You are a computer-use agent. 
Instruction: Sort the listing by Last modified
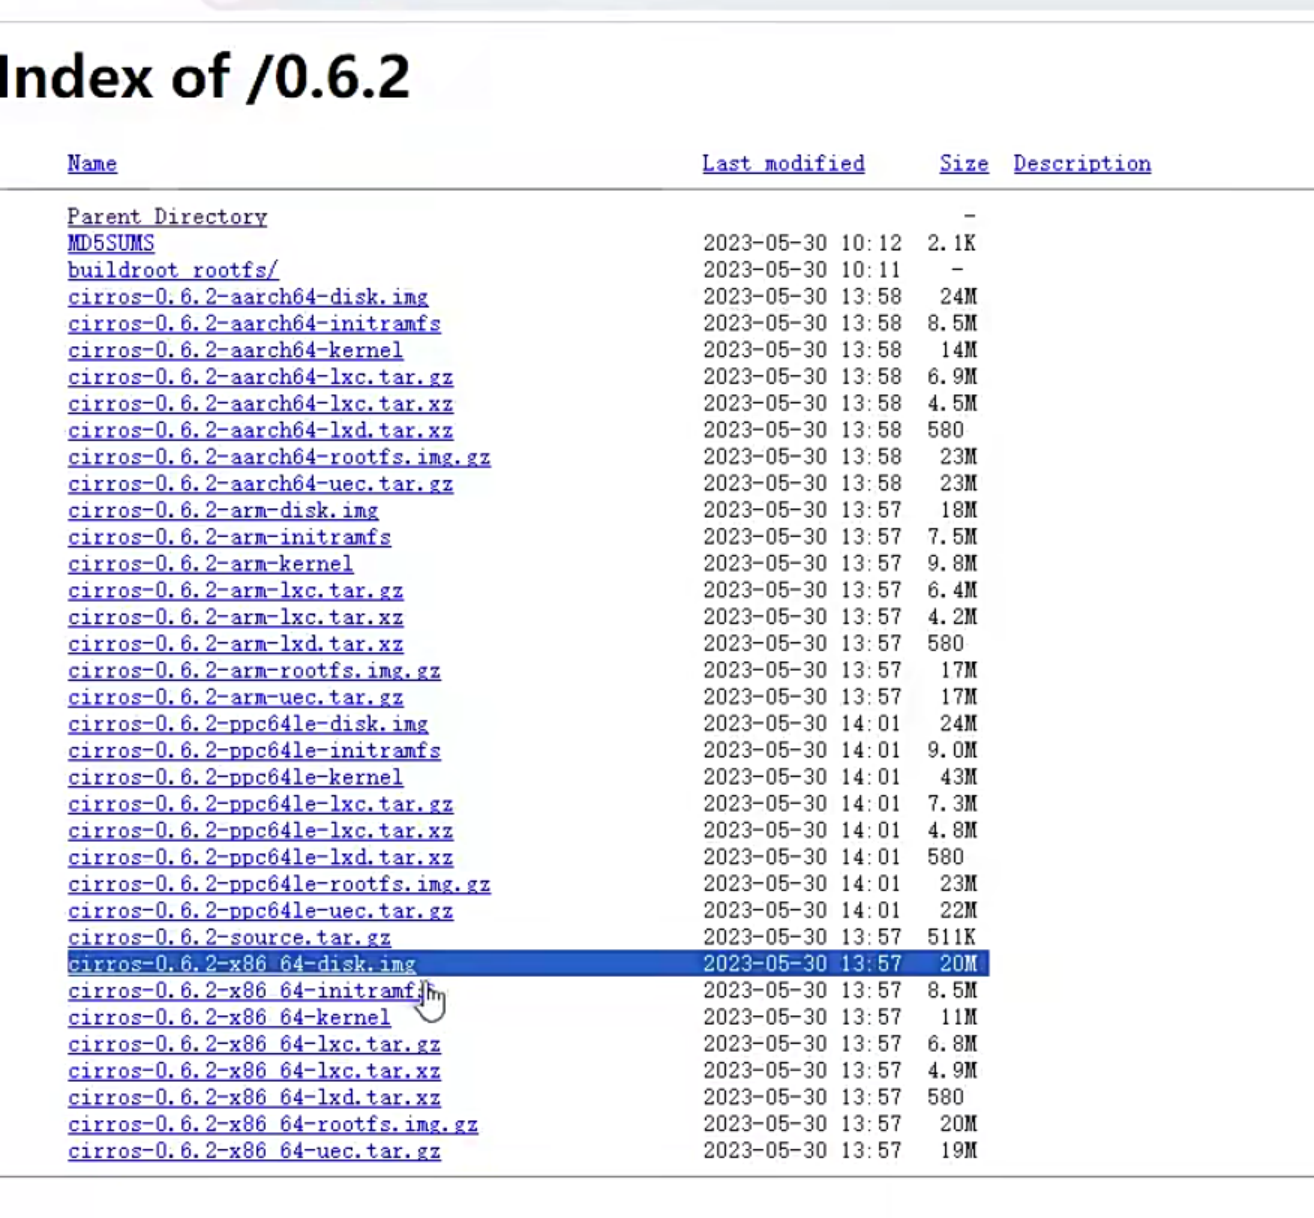point(783,163)
